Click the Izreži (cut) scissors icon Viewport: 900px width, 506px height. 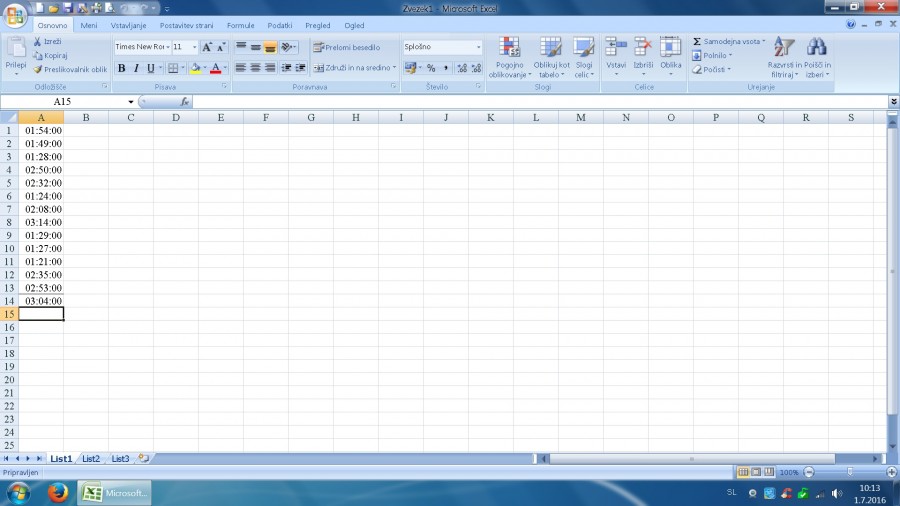[38, 42]
